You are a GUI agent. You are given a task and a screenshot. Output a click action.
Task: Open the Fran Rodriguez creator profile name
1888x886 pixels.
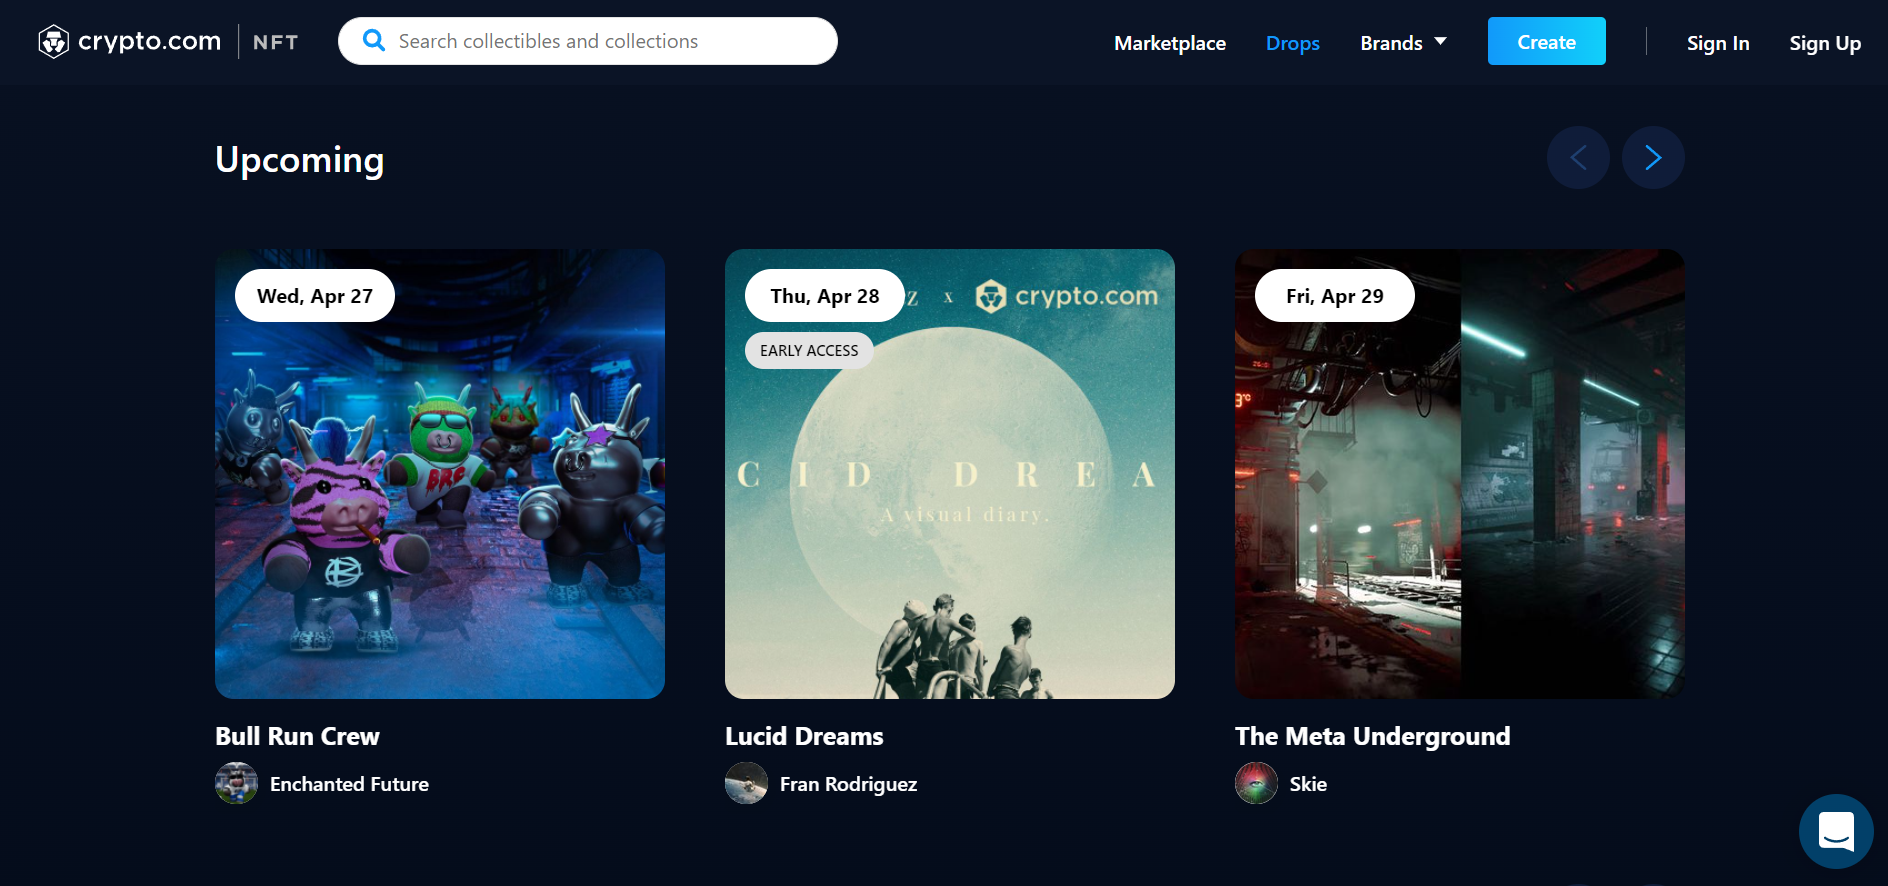click(848, 784)
